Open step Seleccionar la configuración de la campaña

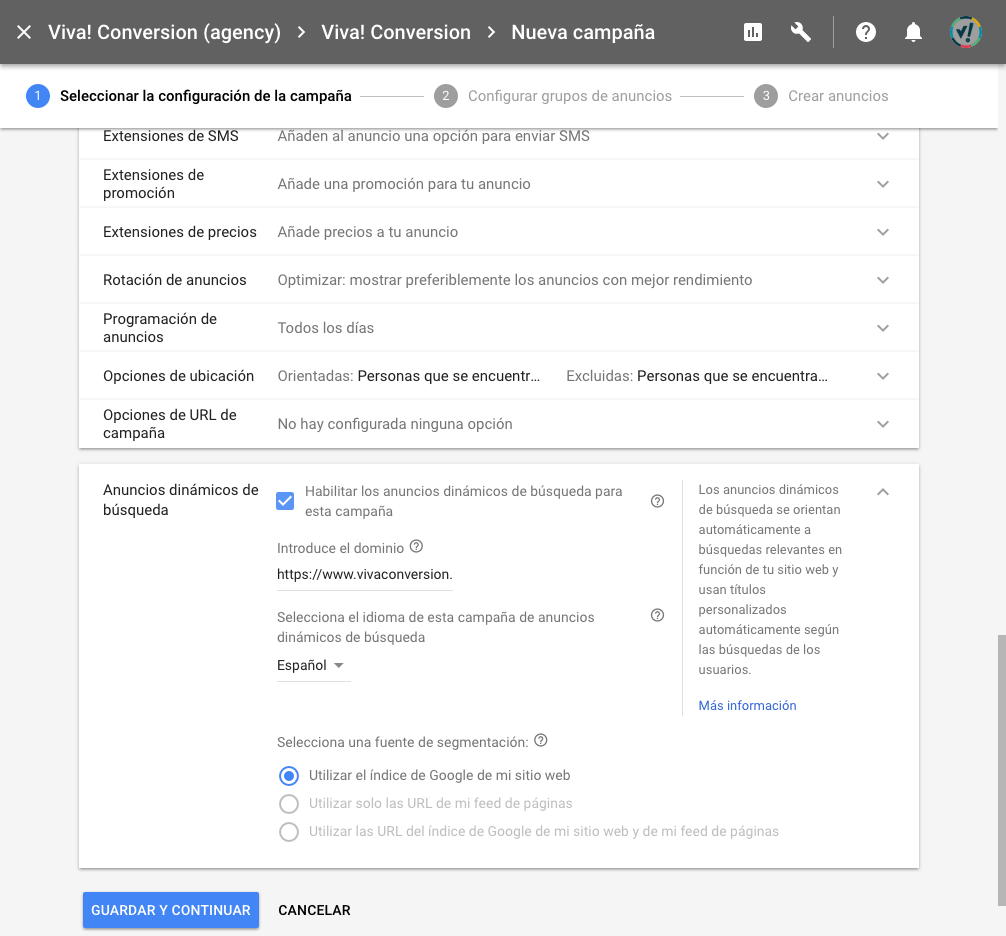click(x=205, y=96)
